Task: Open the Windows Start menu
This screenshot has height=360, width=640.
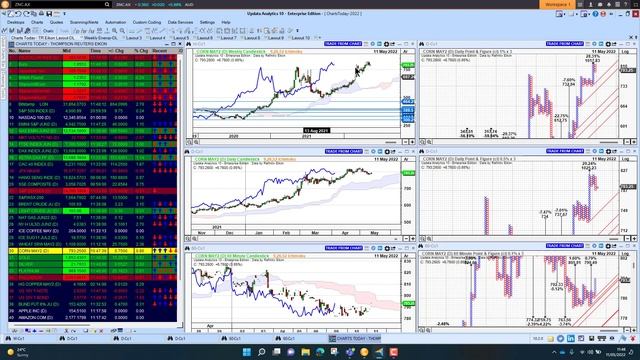Action: point(247,352)
